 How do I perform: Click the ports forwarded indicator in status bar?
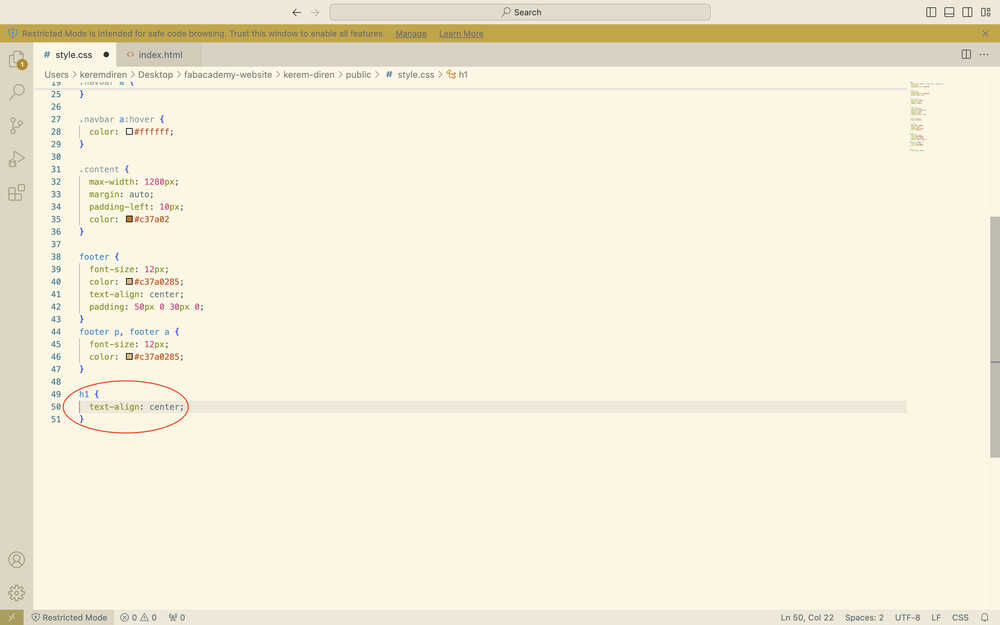177,617
